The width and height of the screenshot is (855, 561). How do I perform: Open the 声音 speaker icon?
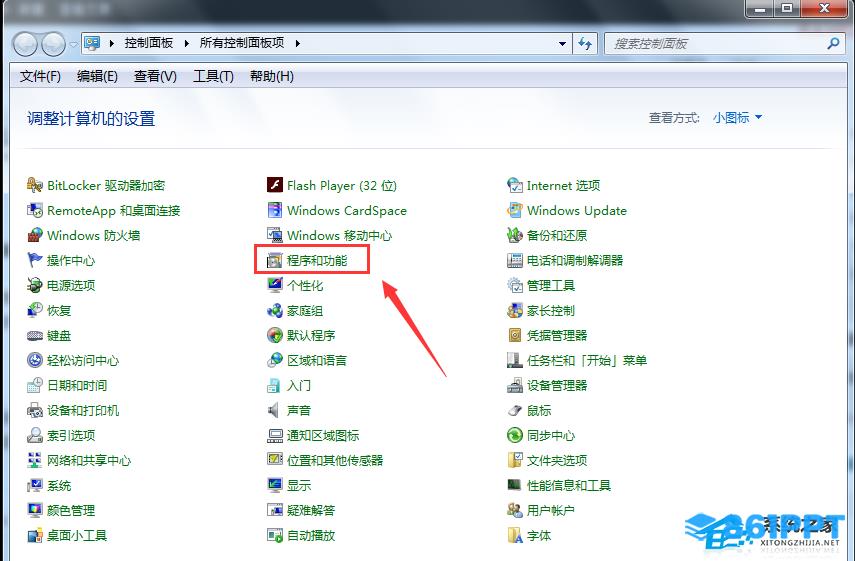point(275,410)
